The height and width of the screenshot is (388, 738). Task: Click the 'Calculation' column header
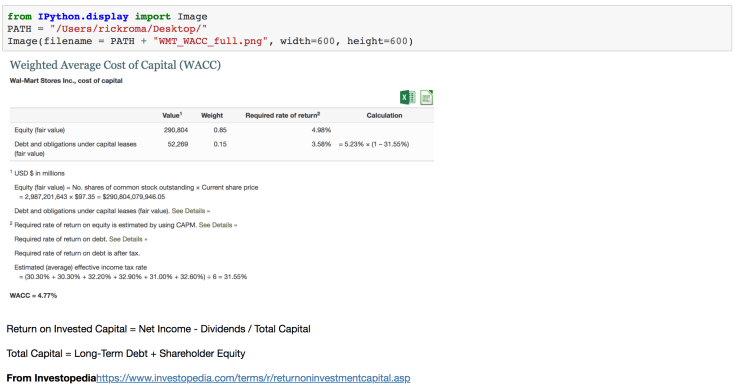(x=385, y=115)
